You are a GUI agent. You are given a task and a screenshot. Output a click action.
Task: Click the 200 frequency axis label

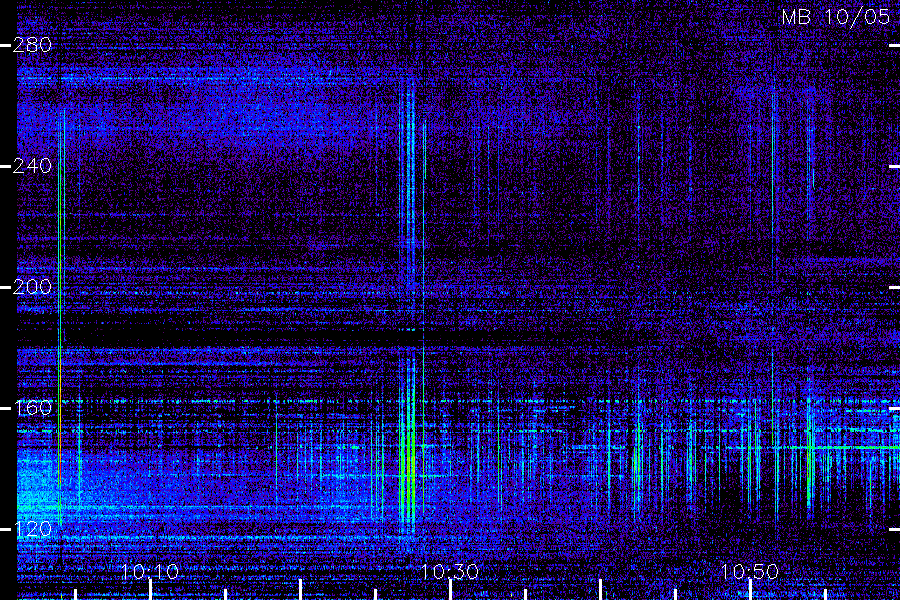33,287
